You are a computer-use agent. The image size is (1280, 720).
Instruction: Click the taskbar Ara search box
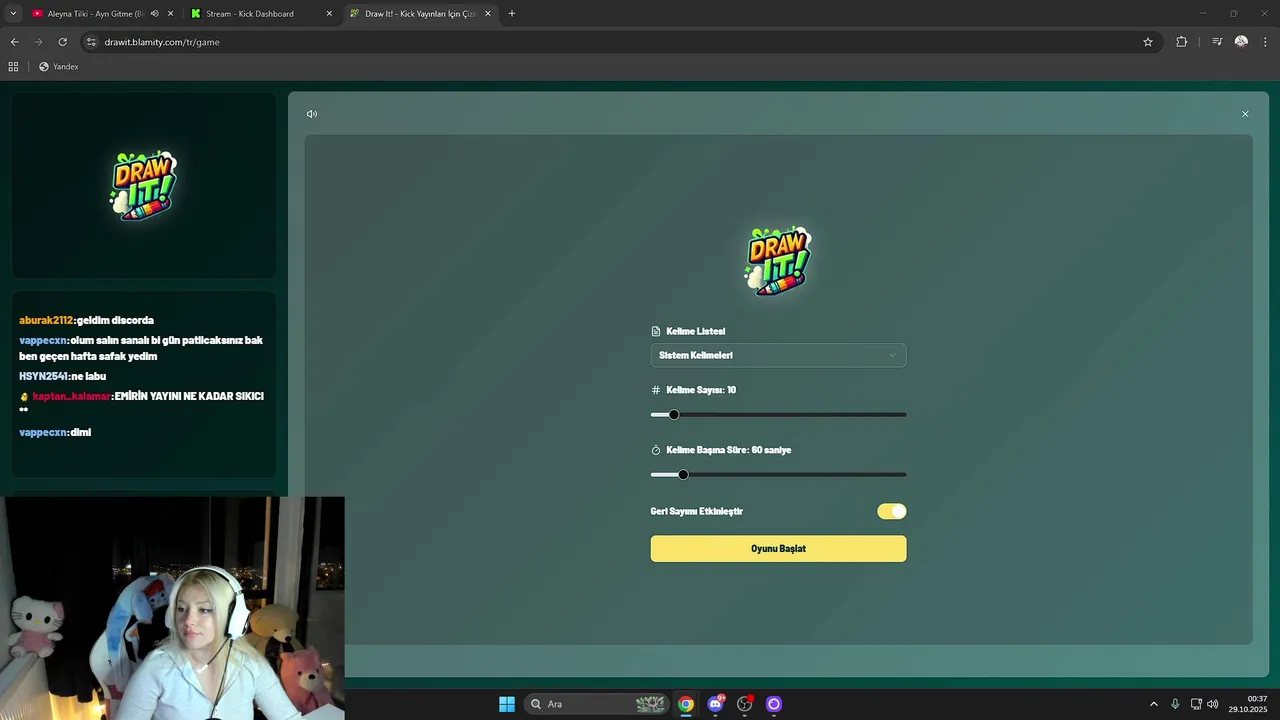[x=596, y=704]
